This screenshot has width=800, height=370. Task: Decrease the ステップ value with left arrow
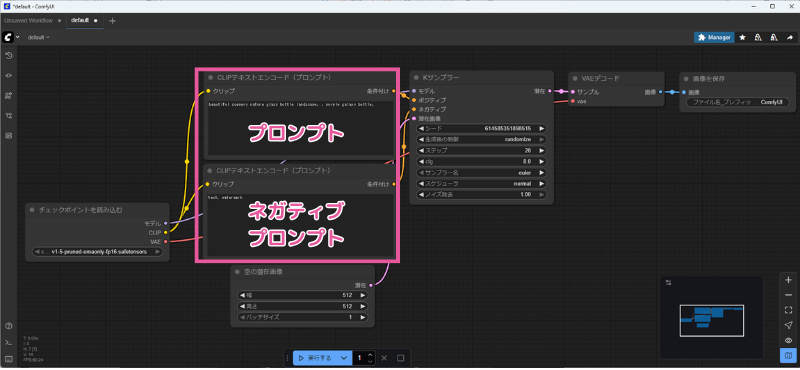pos(421,151)
